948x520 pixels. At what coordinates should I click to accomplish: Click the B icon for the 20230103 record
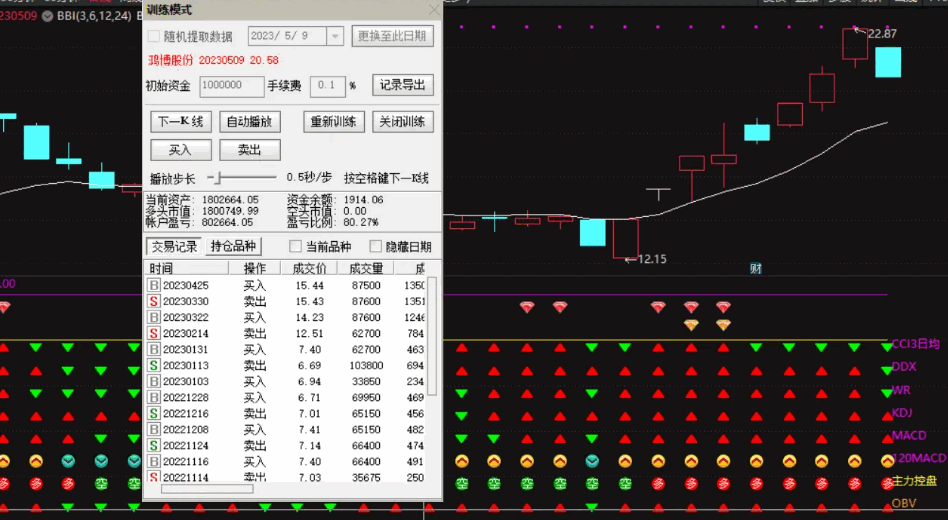coord(154,382)
